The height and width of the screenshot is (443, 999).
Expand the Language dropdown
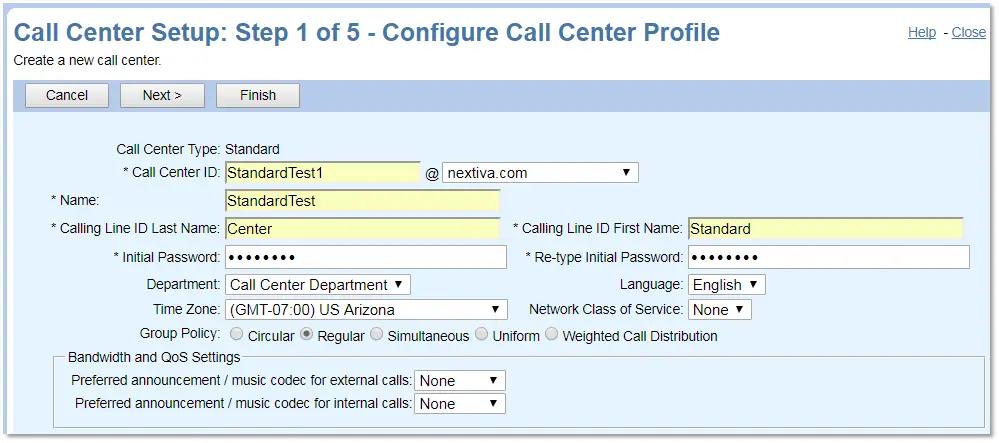pos(727,285)
